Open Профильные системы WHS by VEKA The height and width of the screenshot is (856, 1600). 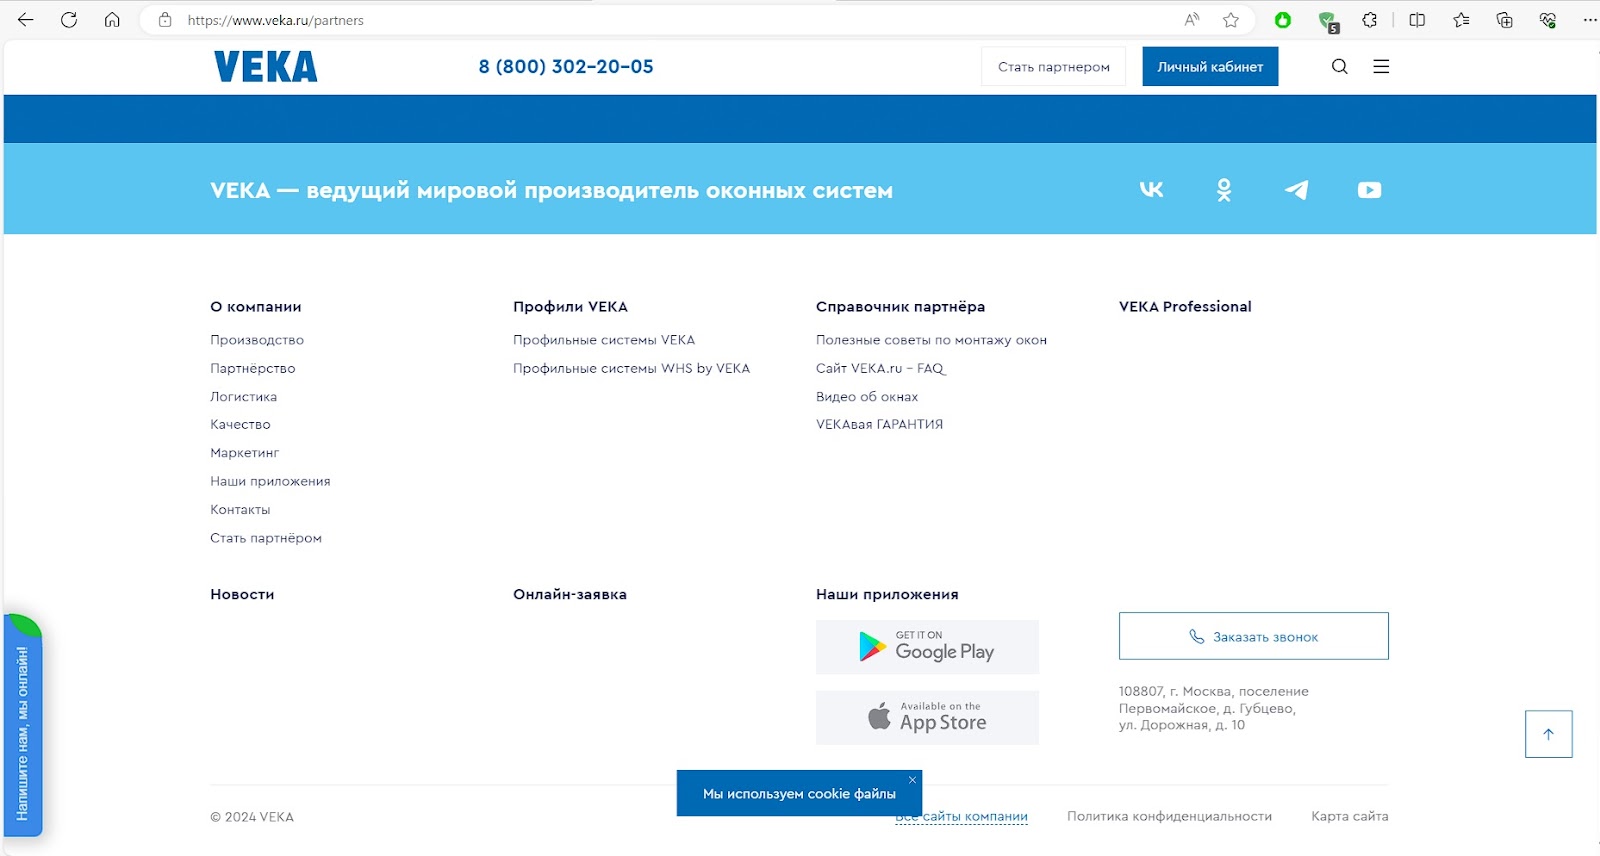631,368
